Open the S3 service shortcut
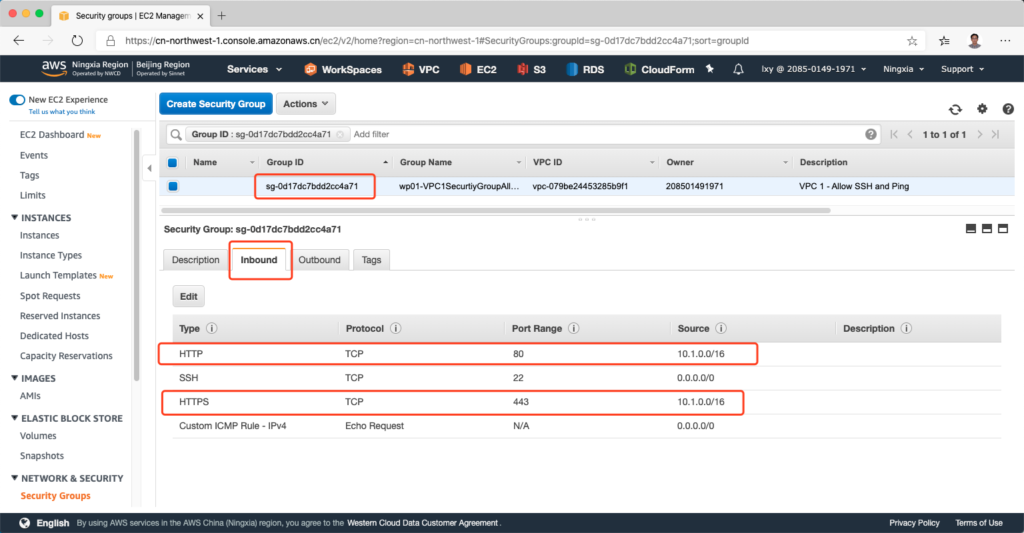The width and height of the screenshot is (1024, 533). 531,69
